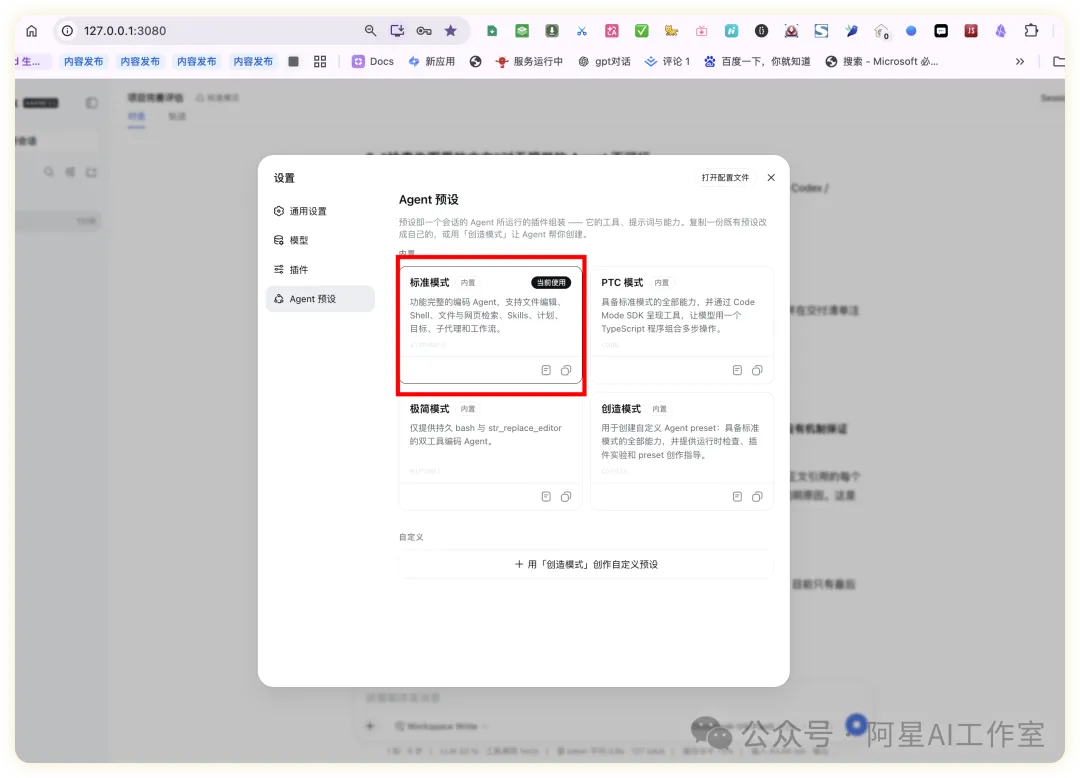This screenshot has height=778, width=1080.
Task: Open the 百度一下，你就知道 bookmark
Action: [757, 61]
